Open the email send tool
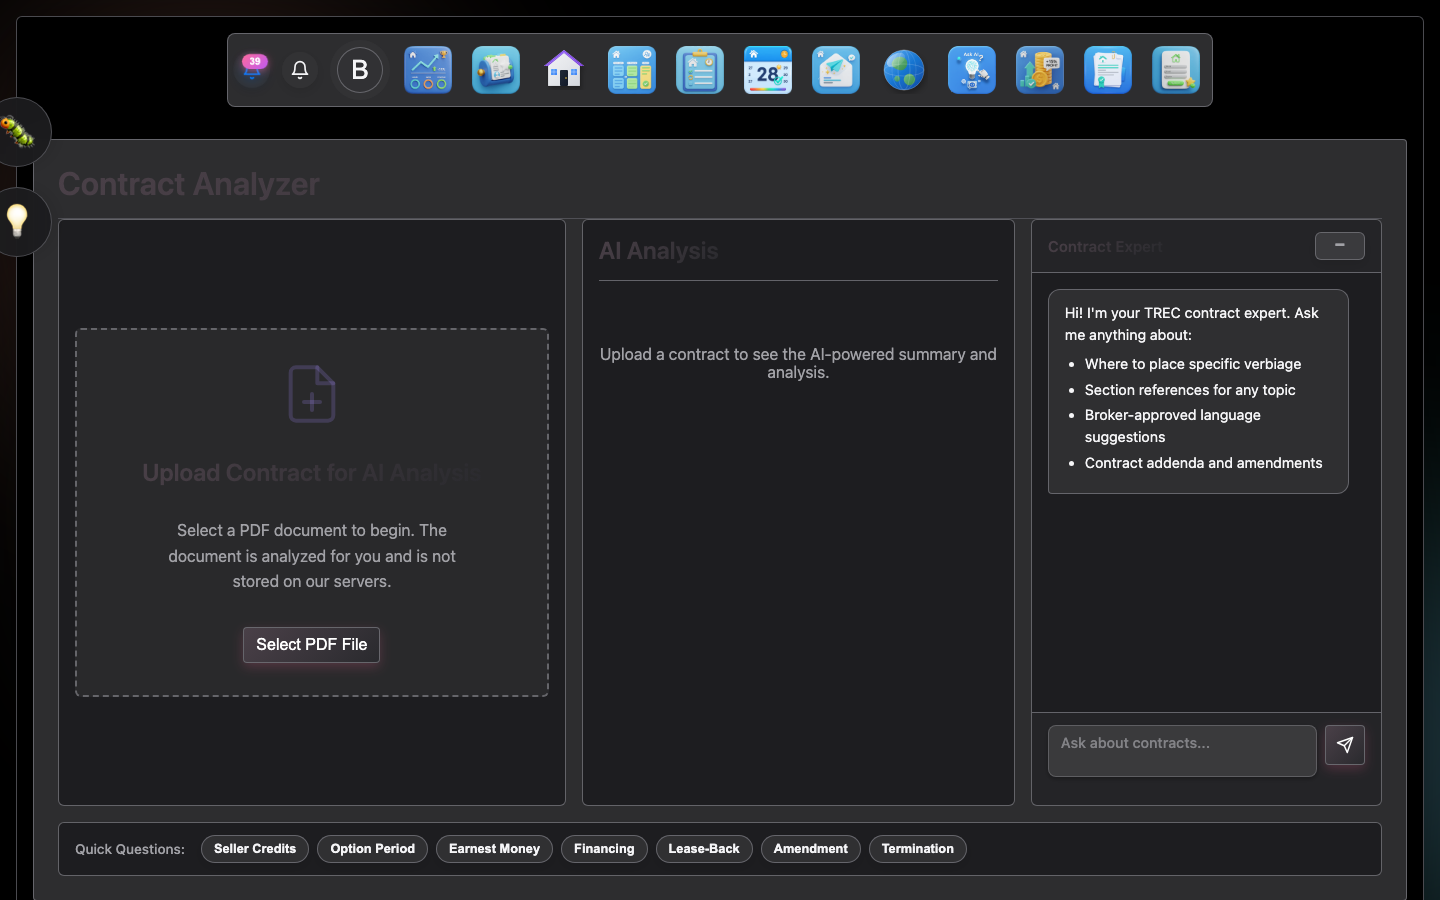The image size is (1440, 900). [x=835, y=70]
